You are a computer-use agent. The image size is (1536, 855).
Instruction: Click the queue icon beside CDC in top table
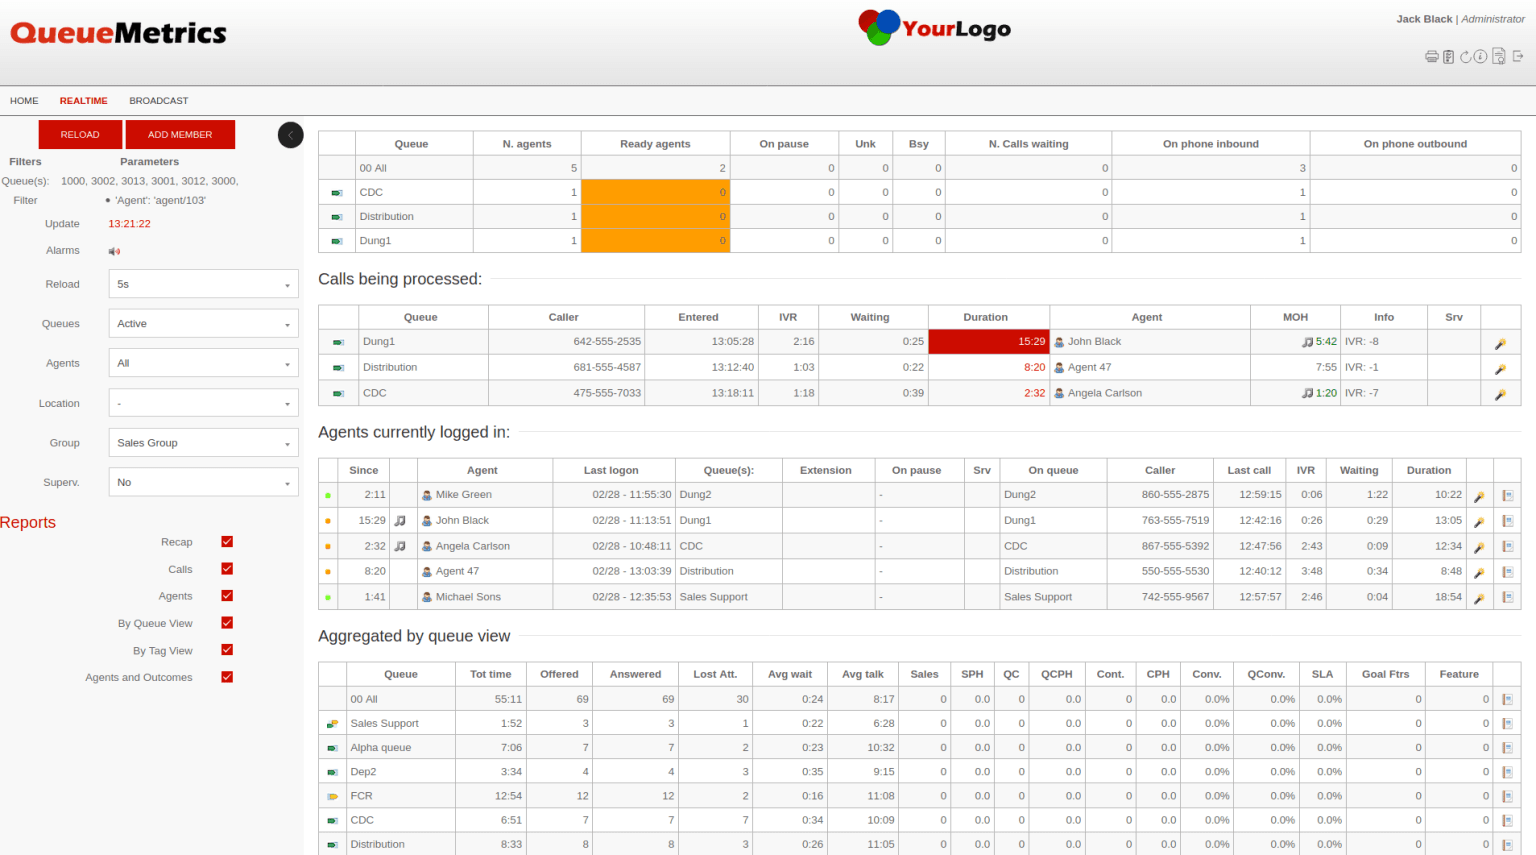[337, 193]
